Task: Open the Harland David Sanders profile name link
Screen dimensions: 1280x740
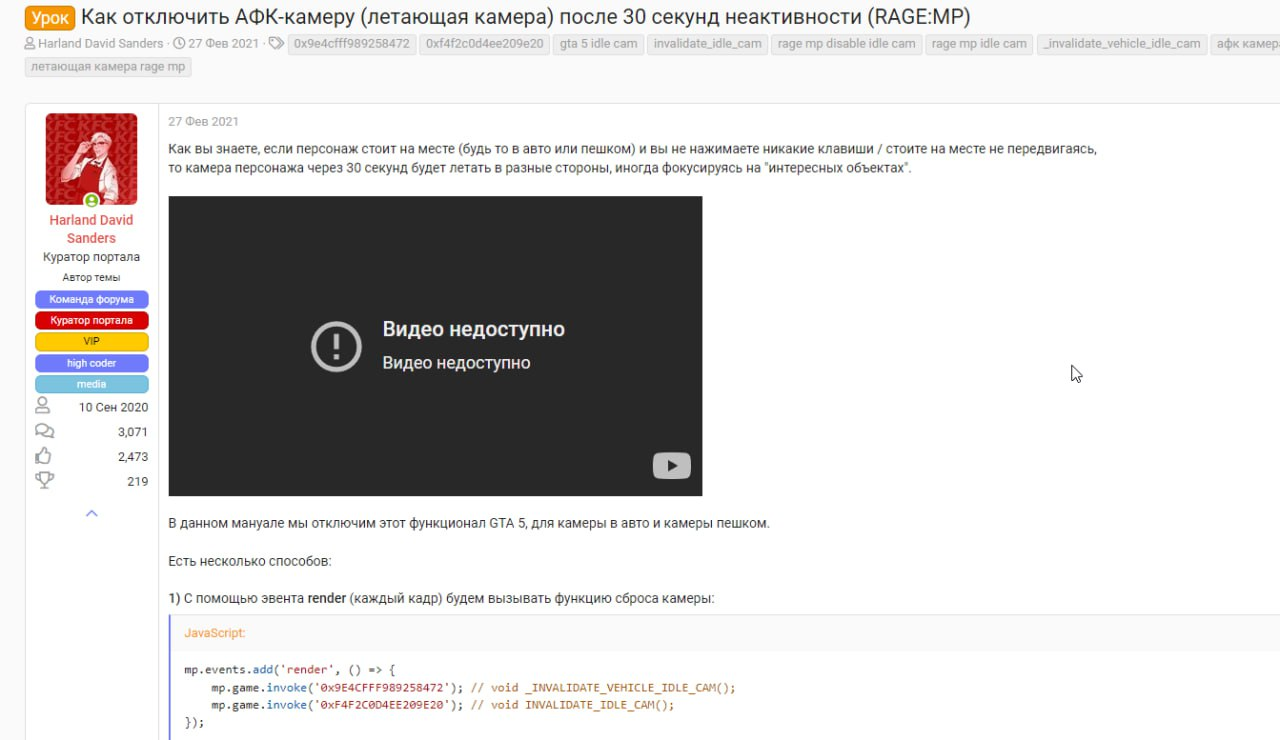Action: (92, 229)
